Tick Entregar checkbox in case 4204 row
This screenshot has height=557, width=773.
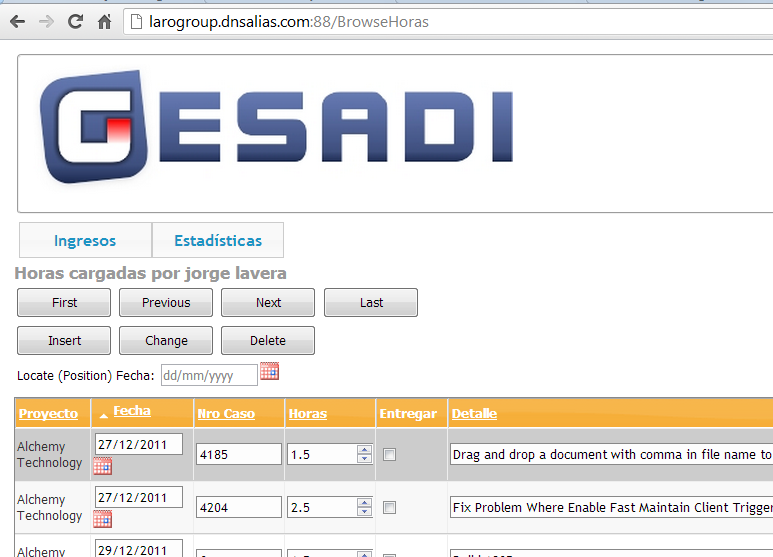point(389,507)
